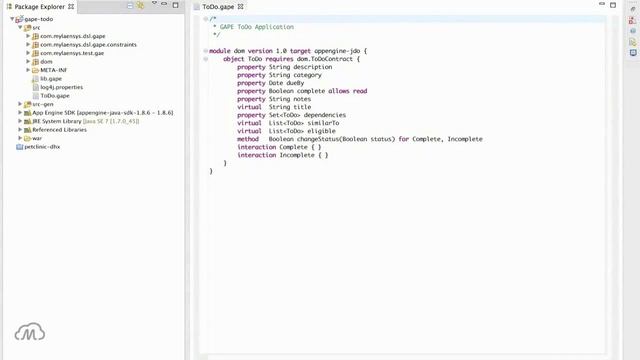Select the log4j.properties file

[62, 87]
